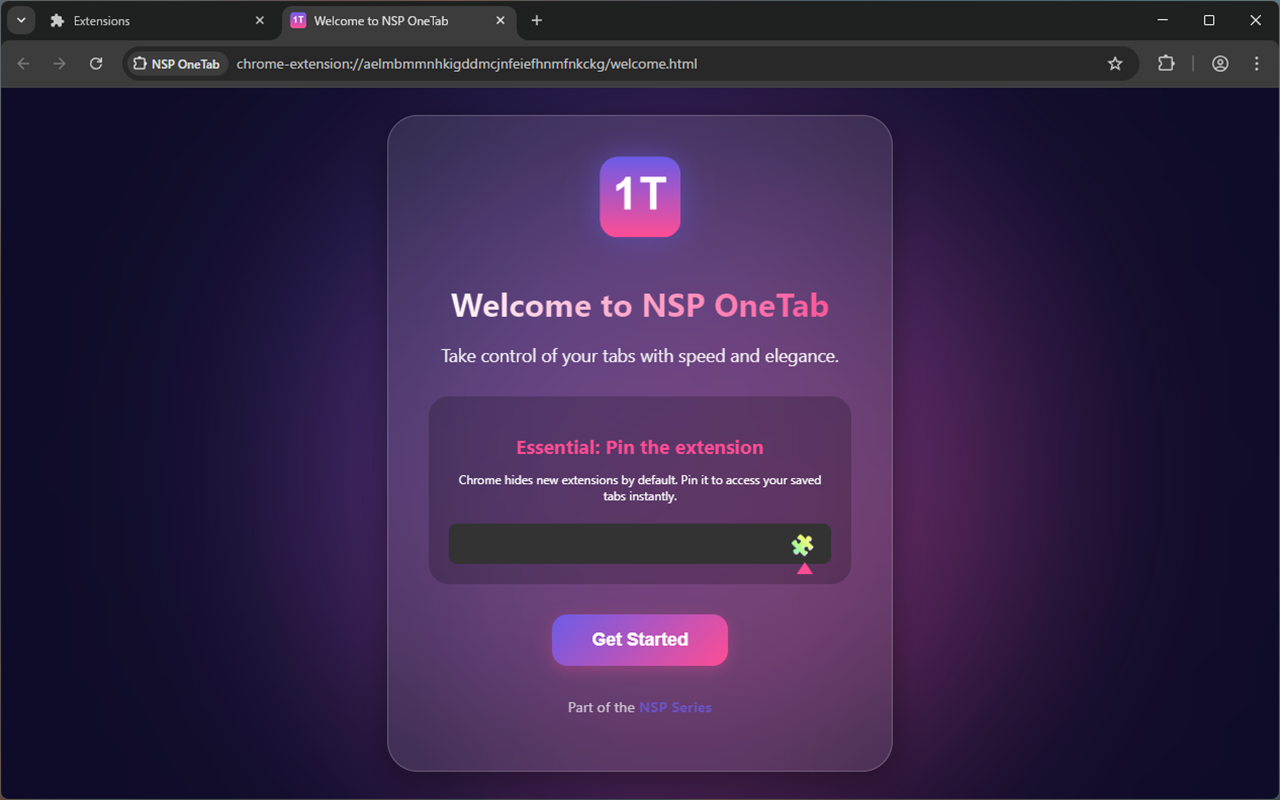Reload the current page
Screen dimensions: 1280x800
pos(96,63)
